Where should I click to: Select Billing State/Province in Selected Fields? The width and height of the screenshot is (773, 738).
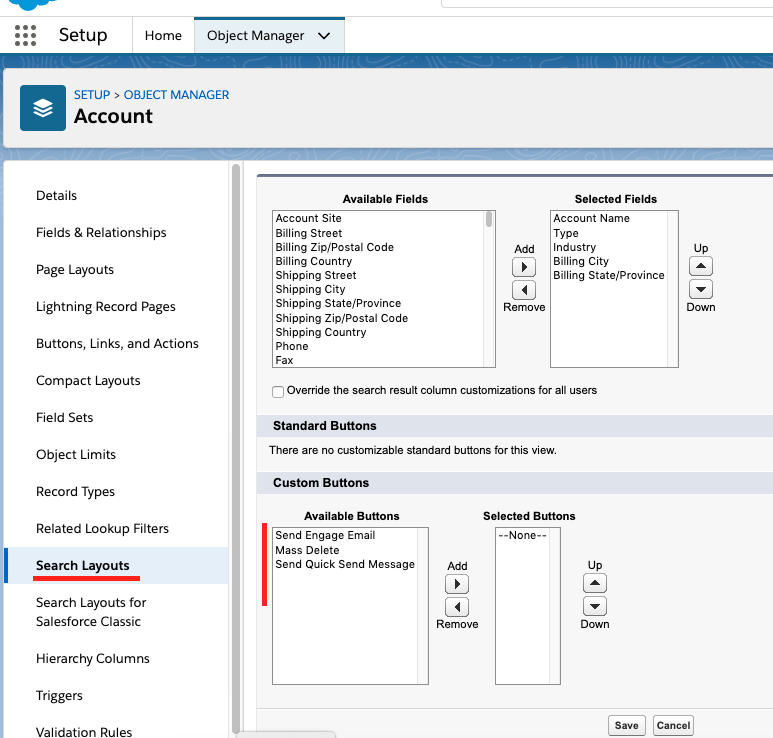(x=609, y=275)
